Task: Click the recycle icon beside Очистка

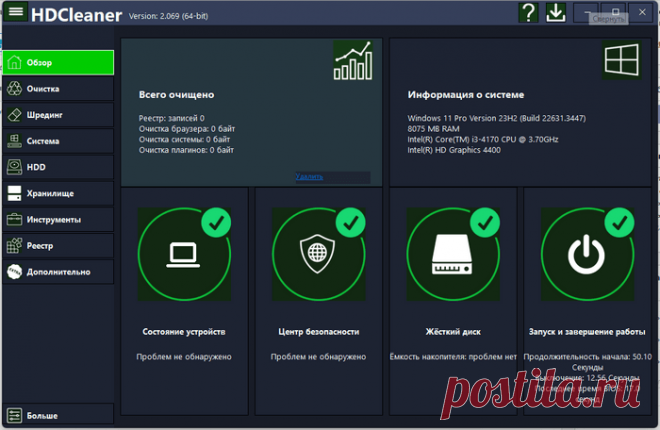Action: click(x=14, y=89)
